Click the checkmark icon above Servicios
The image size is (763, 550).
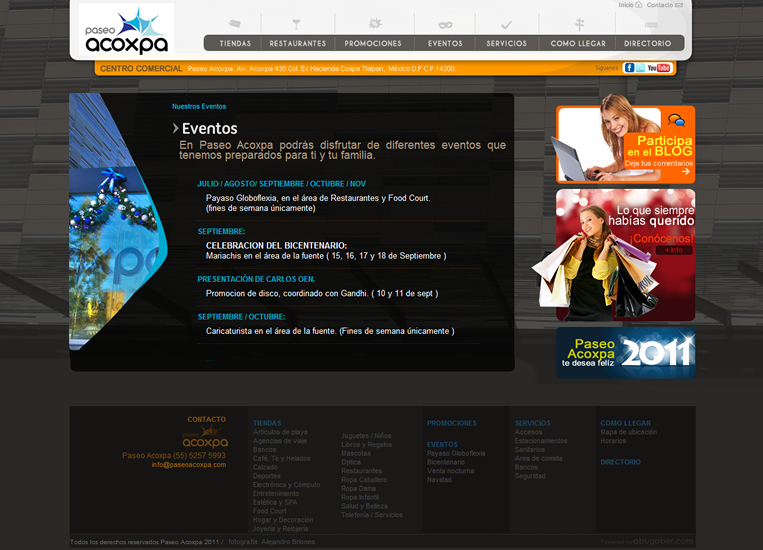coord(507,24)
